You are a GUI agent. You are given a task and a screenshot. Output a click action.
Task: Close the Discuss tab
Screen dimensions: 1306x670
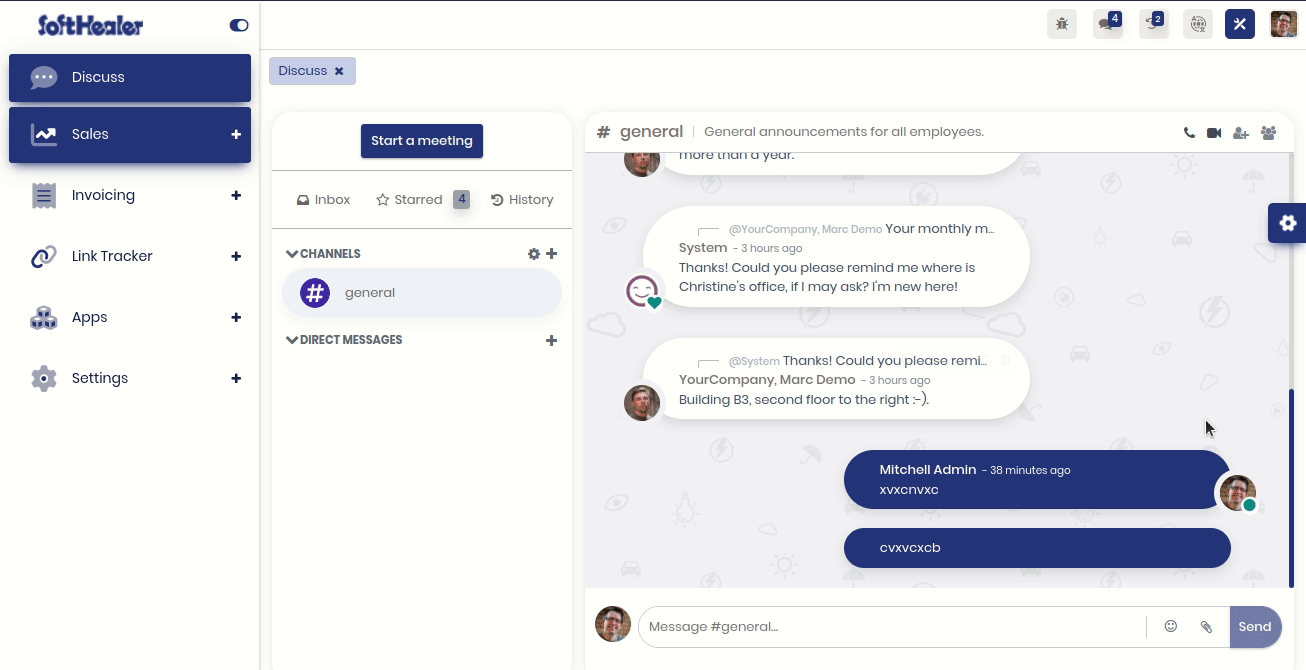(x=339, y=71)
